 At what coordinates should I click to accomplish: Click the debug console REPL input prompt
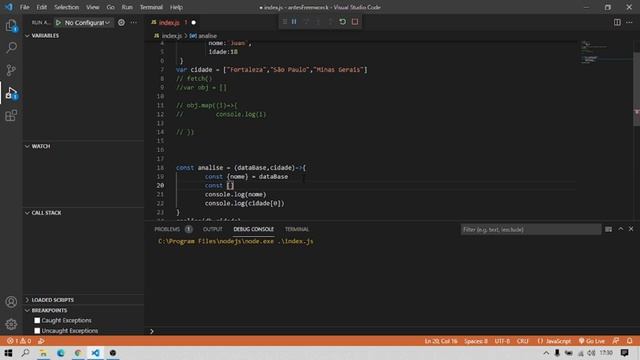[392, 331]
